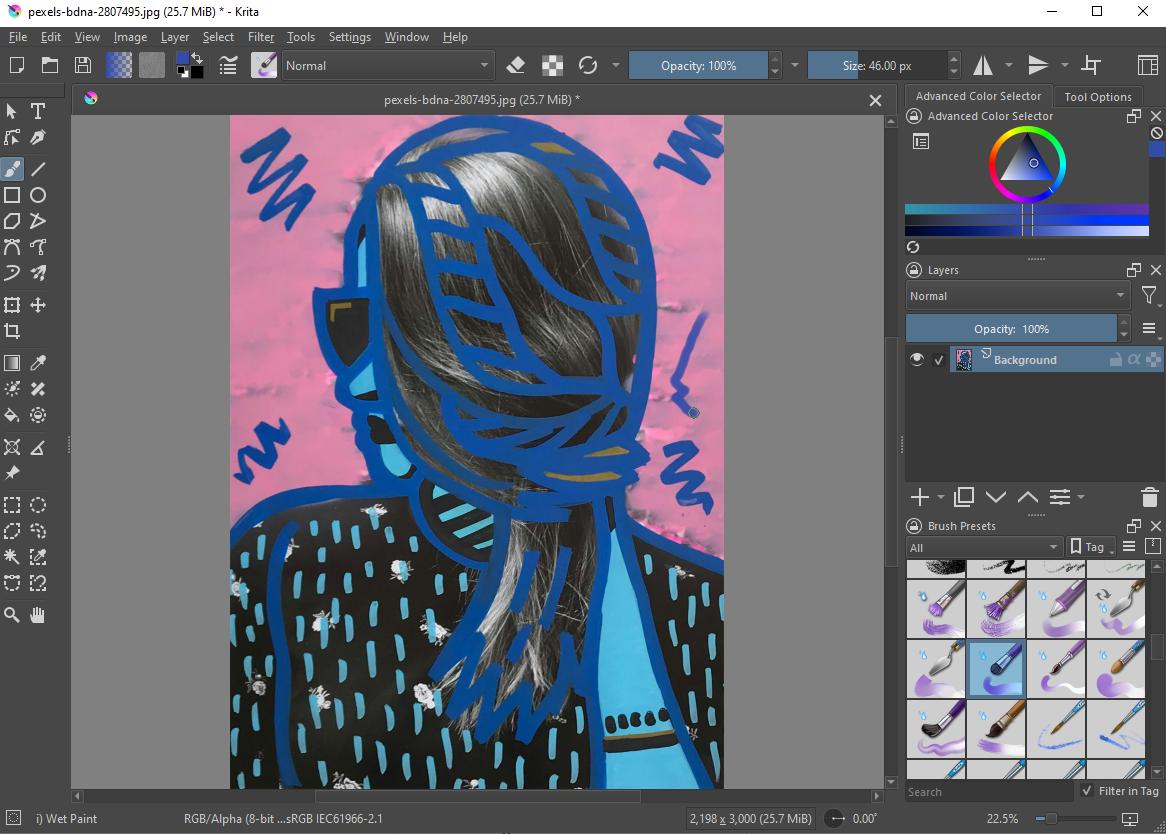Open the layer blending mode dropdown
Image resolution: width=1166 pixels, height=834 pixels.
[x=1016, y=295]
